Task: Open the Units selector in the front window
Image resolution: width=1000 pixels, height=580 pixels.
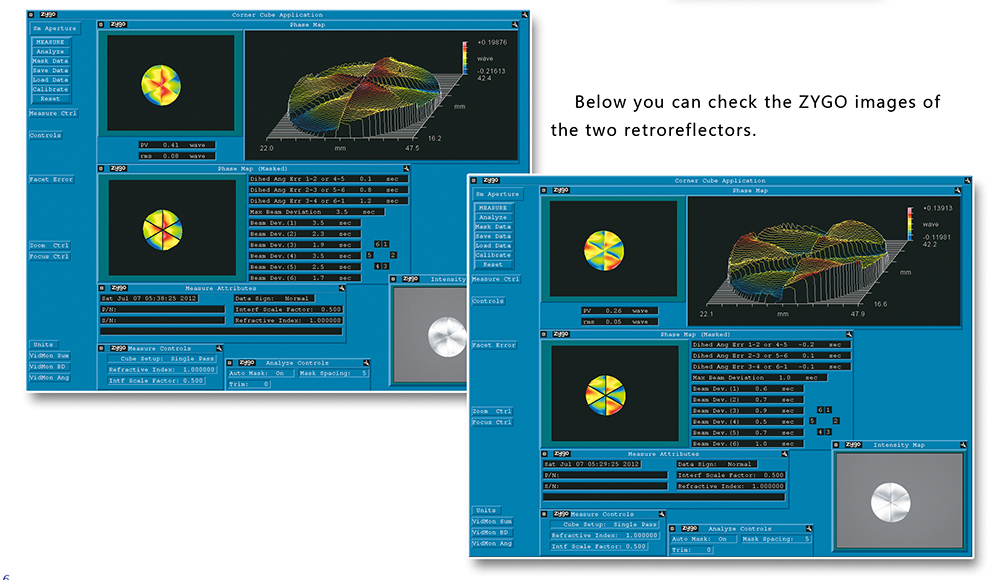Action: pyautogui.click(x=487, y=510)
